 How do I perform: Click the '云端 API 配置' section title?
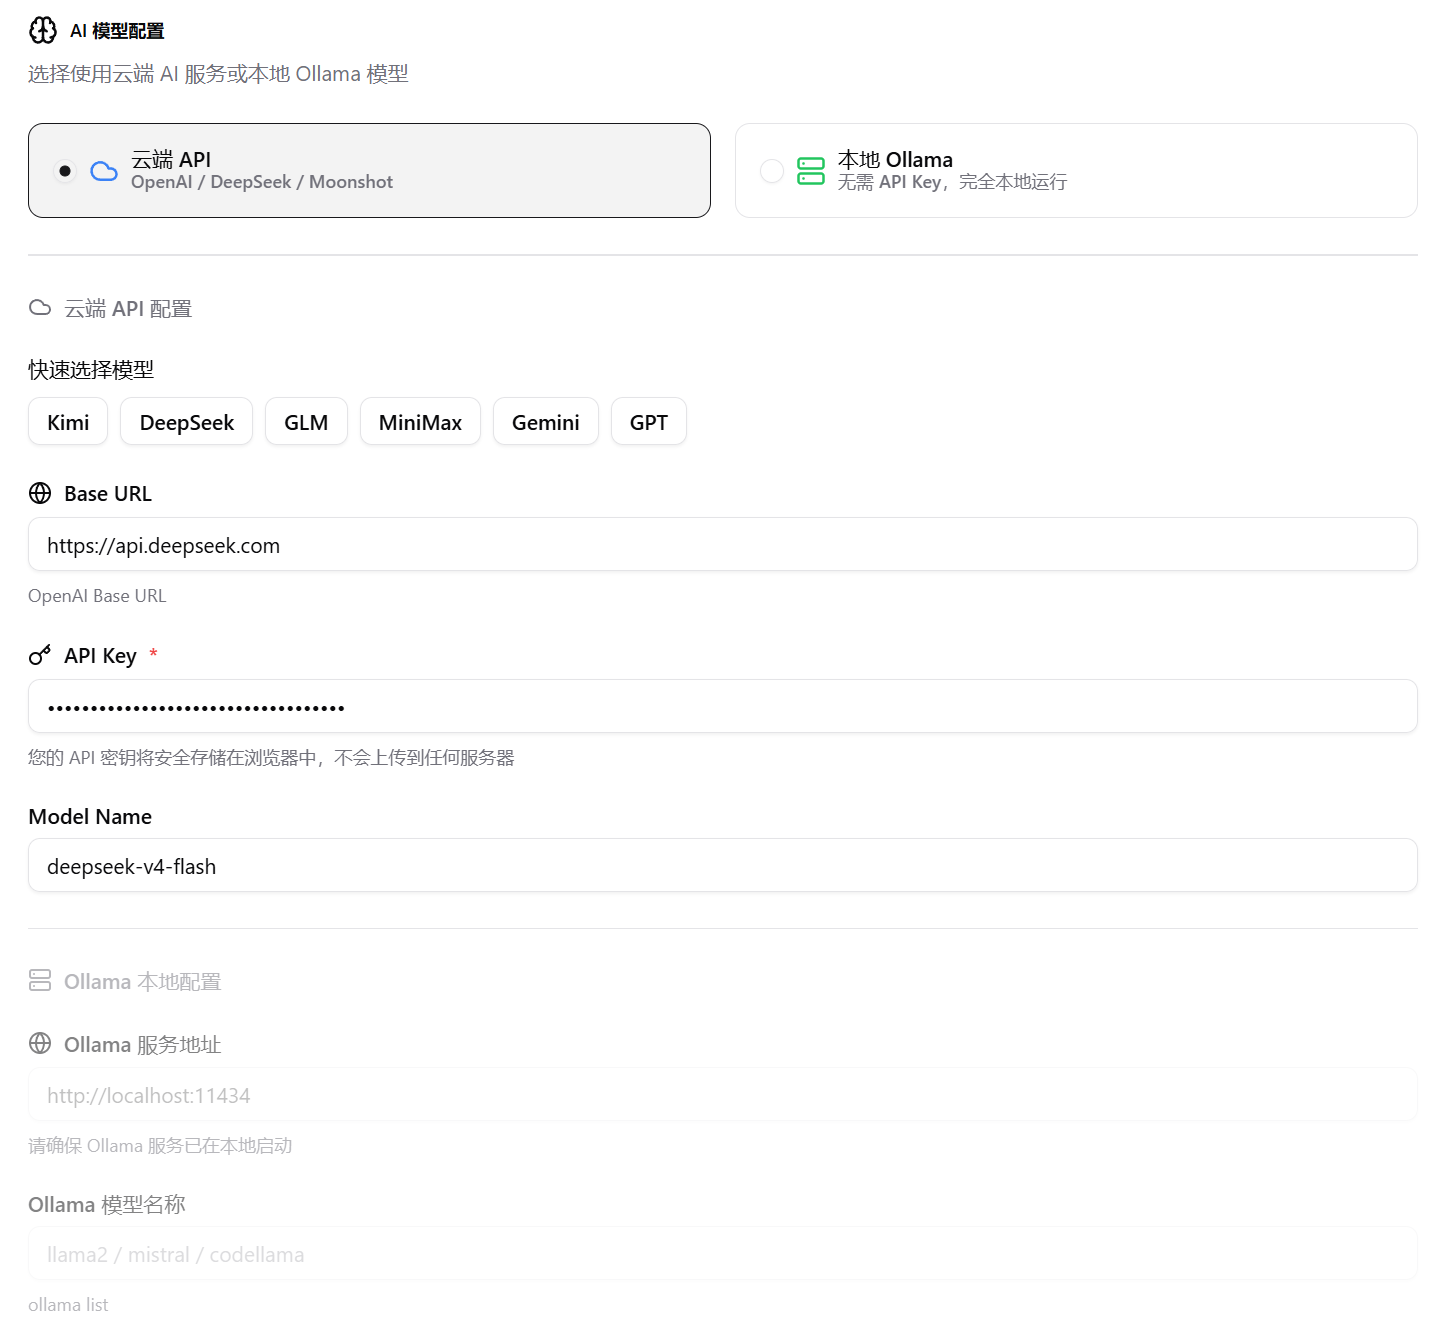tap(128, 309)
